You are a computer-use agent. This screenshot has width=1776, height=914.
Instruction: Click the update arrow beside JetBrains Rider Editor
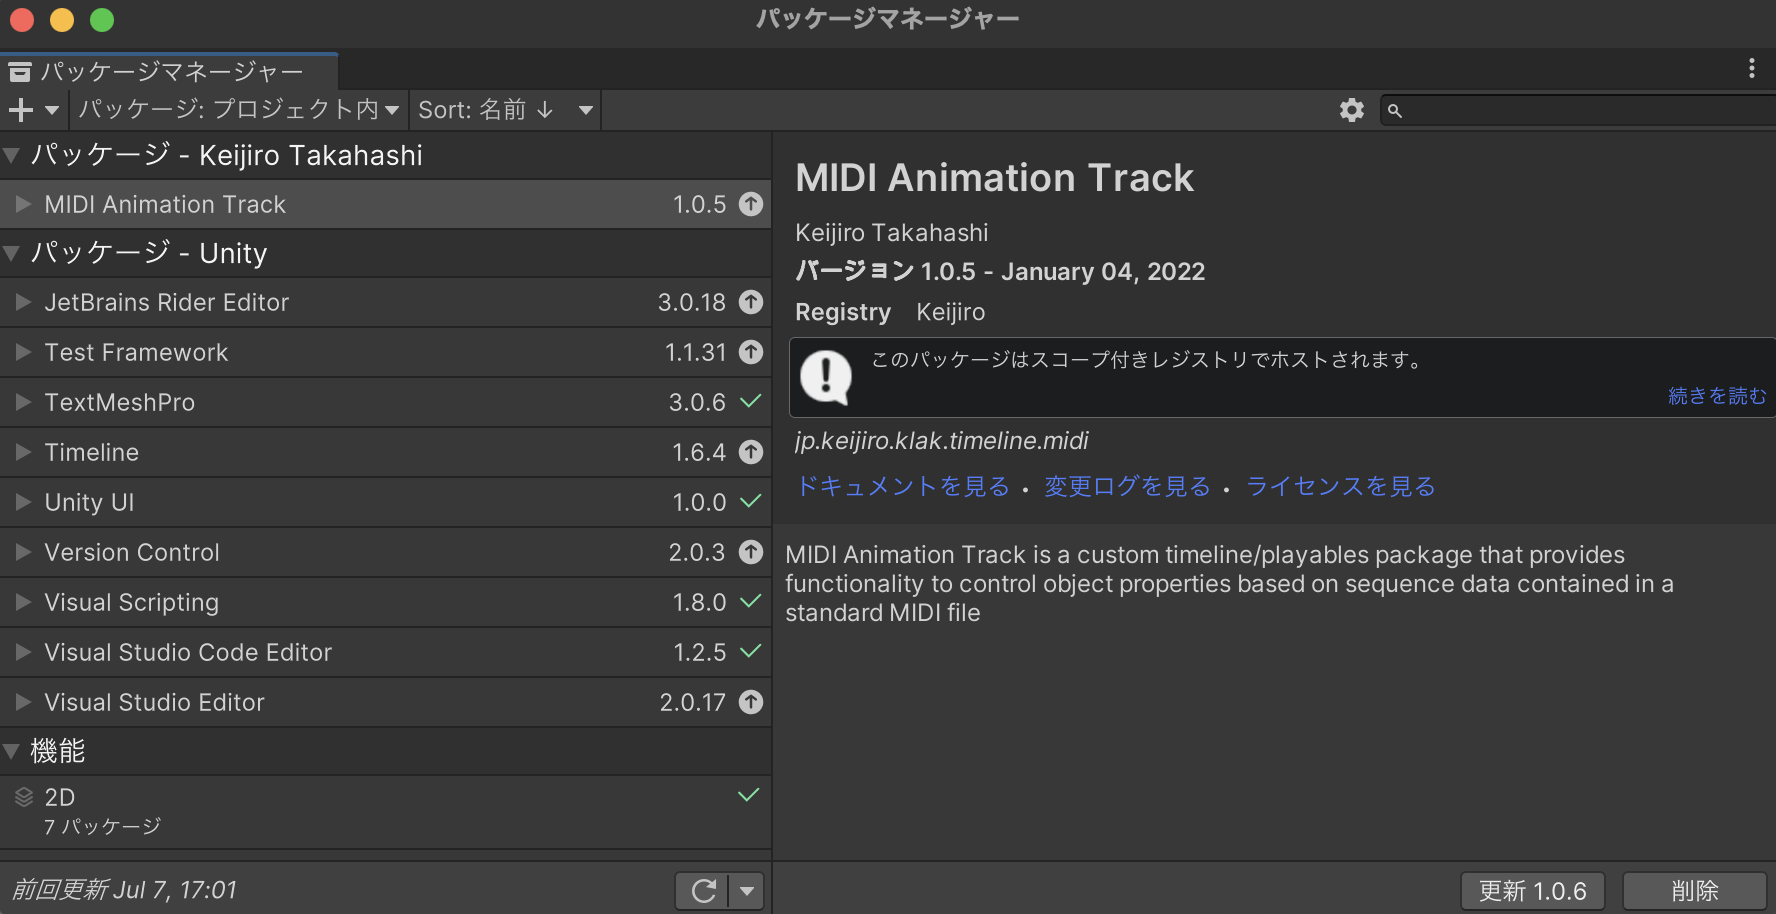(x=751, y=302)
